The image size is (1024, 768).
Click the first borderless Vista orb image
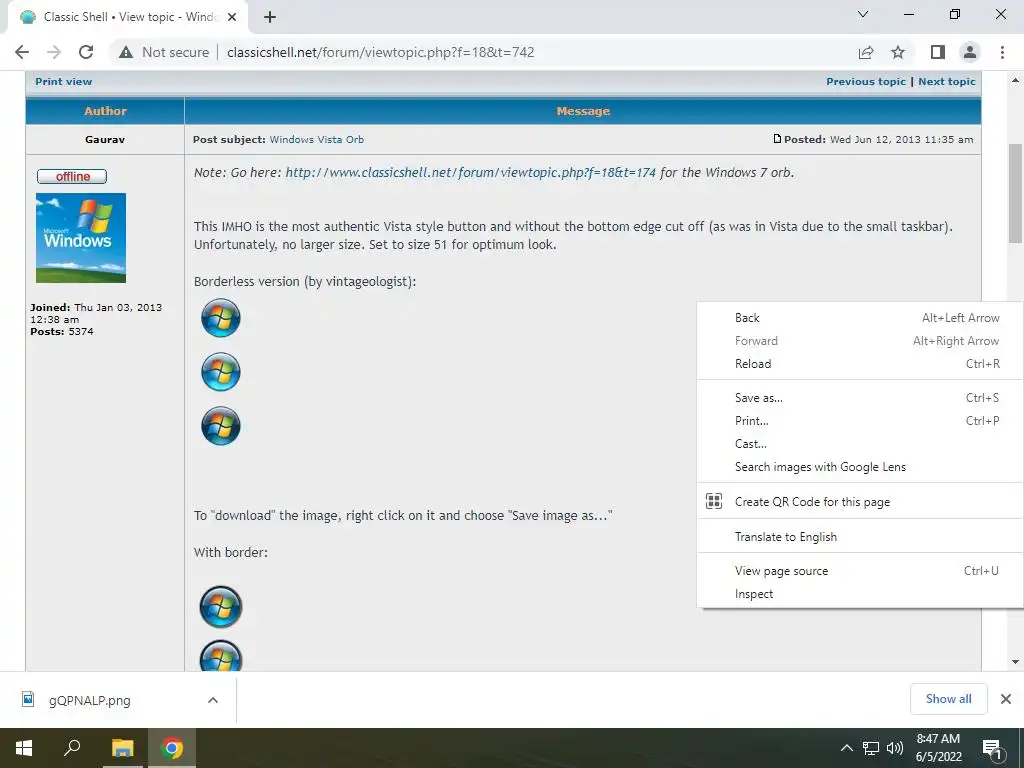point(221,318)
